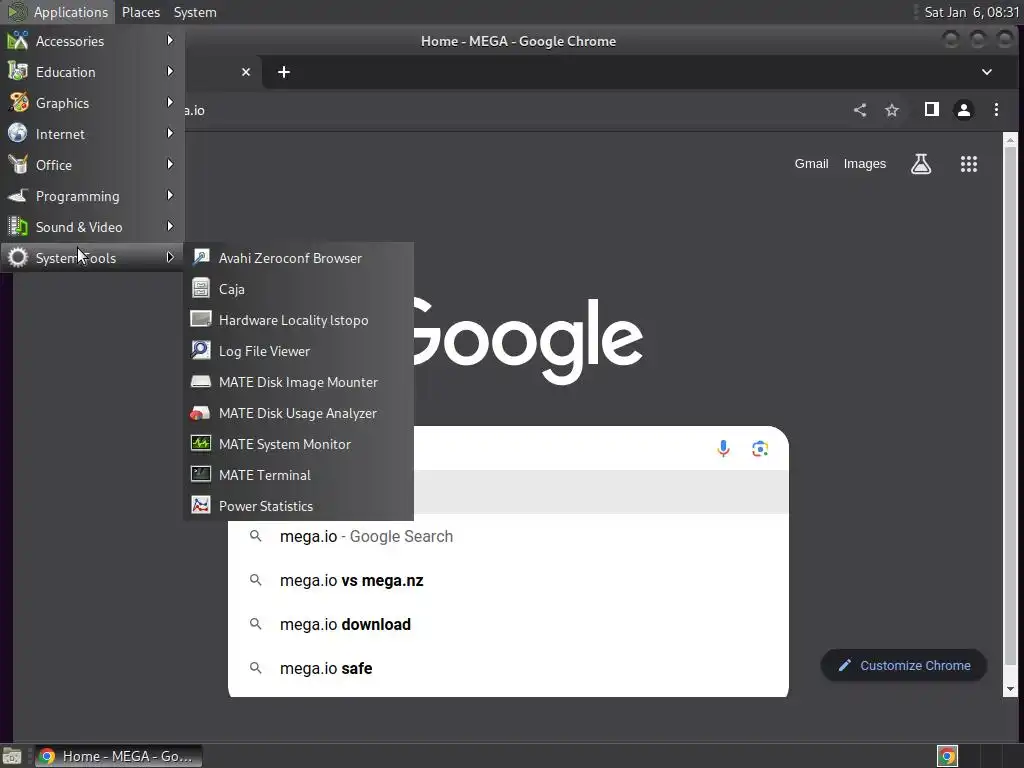
Task: Expand the Internet submenu arrow
Action: [170, 133]
